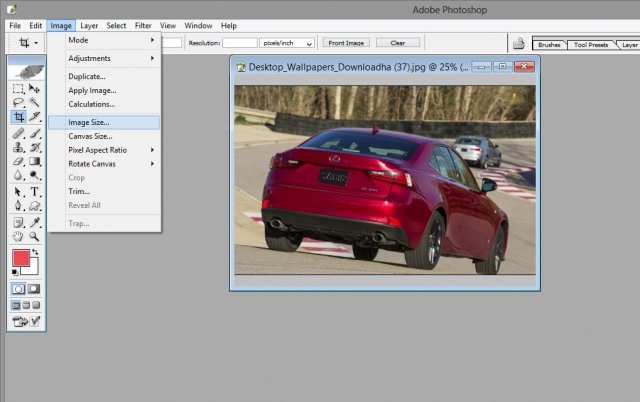640x402 pixels.
Task: Select the Move tool
Action: tap(35, 89)
